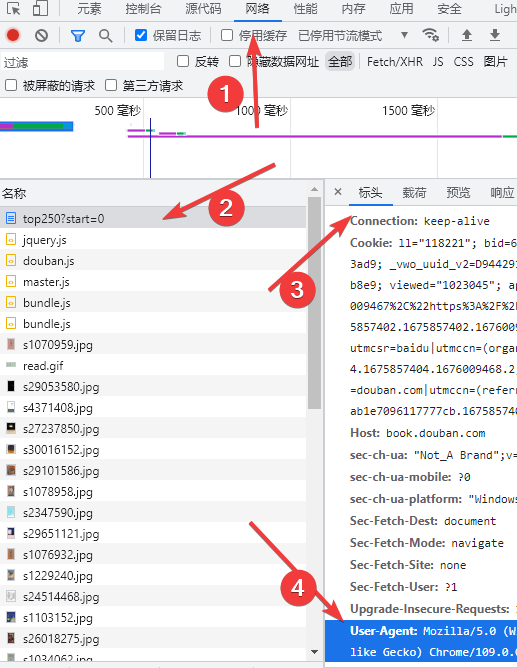Switch to the 安全 tab
Viewport: 517px width, 668px height.
coord(449,9)
